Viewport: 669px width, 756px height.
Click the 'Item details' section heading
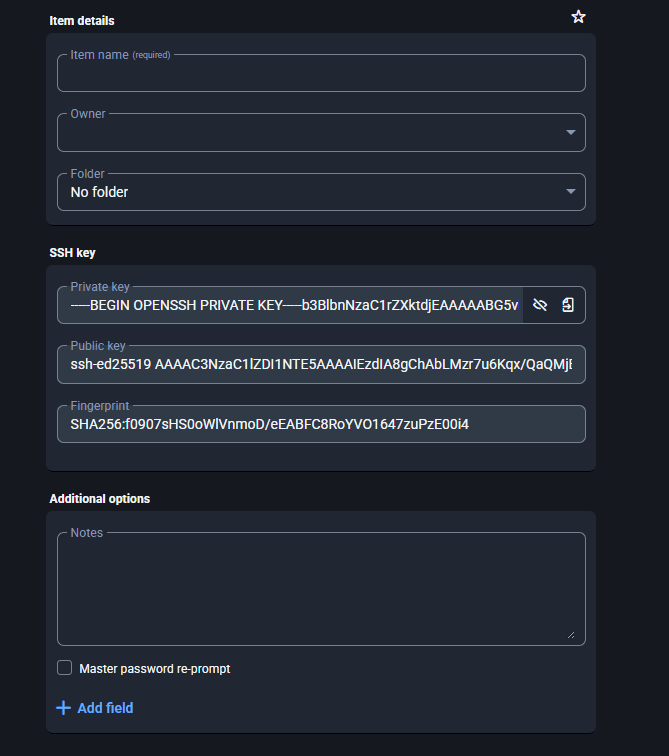click(x=82, y=21)
